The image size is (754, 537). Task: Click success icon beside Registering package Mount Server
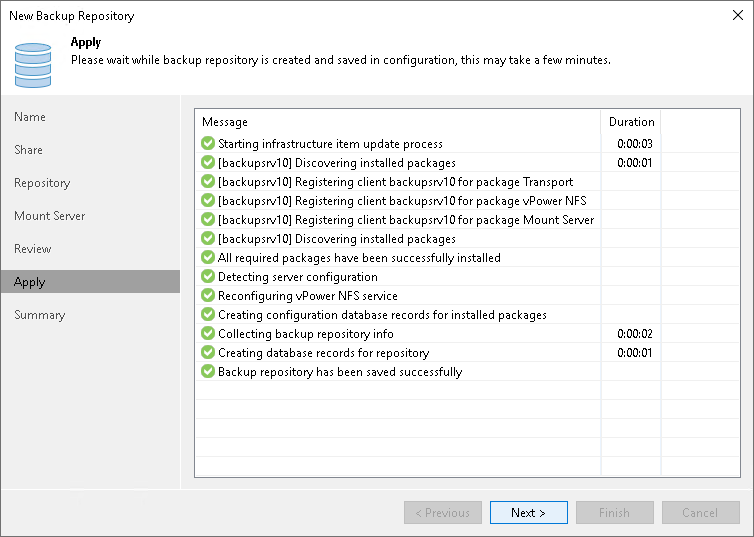point(208,219)
